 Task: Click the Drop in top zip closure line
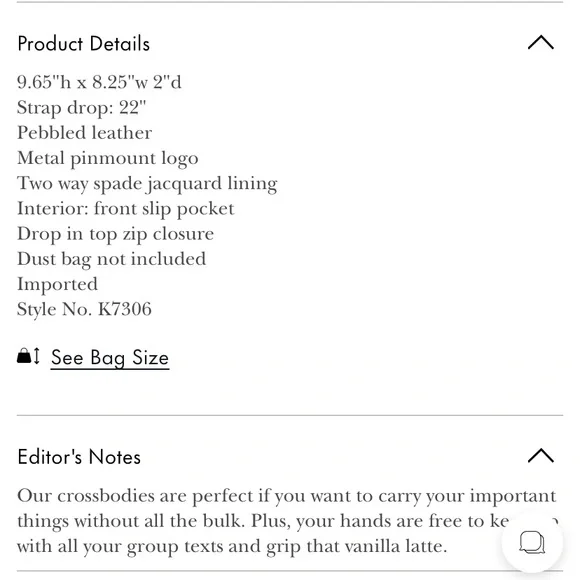point(115,234)
